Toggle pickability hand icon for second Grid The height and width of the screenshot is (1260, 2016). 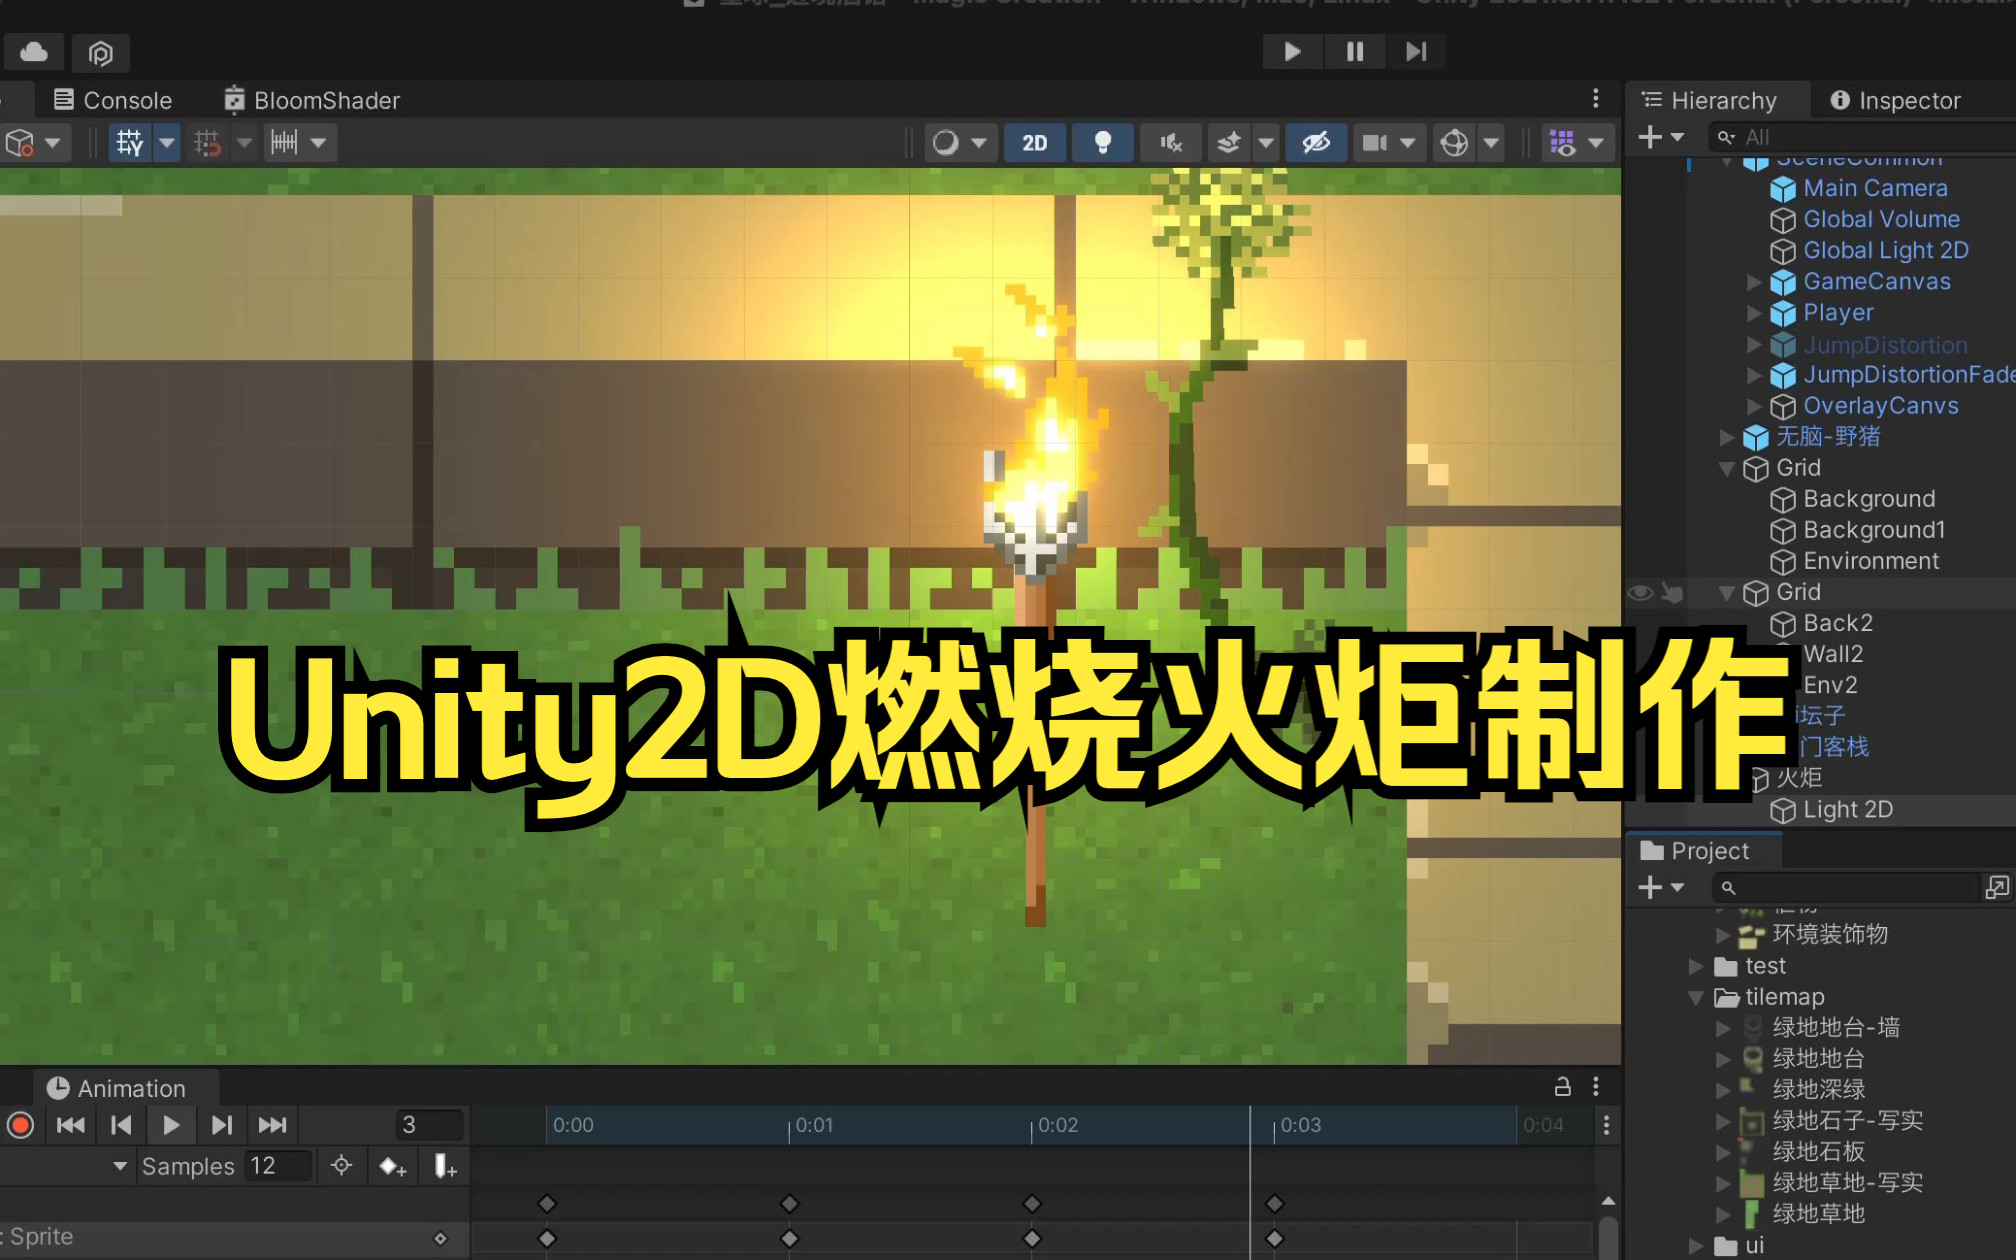[1672, 593]
